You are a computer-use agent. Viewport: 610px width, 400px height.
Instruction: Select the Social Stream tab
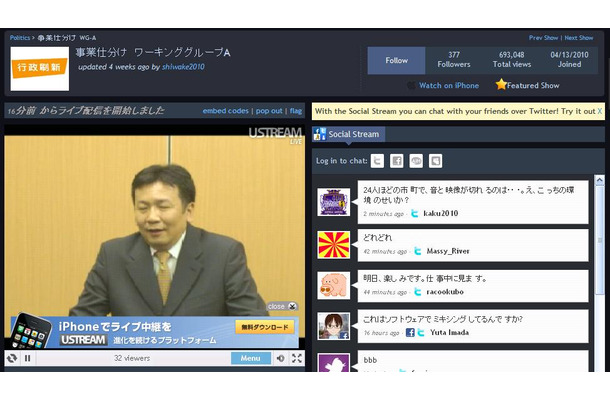[349, 134]
